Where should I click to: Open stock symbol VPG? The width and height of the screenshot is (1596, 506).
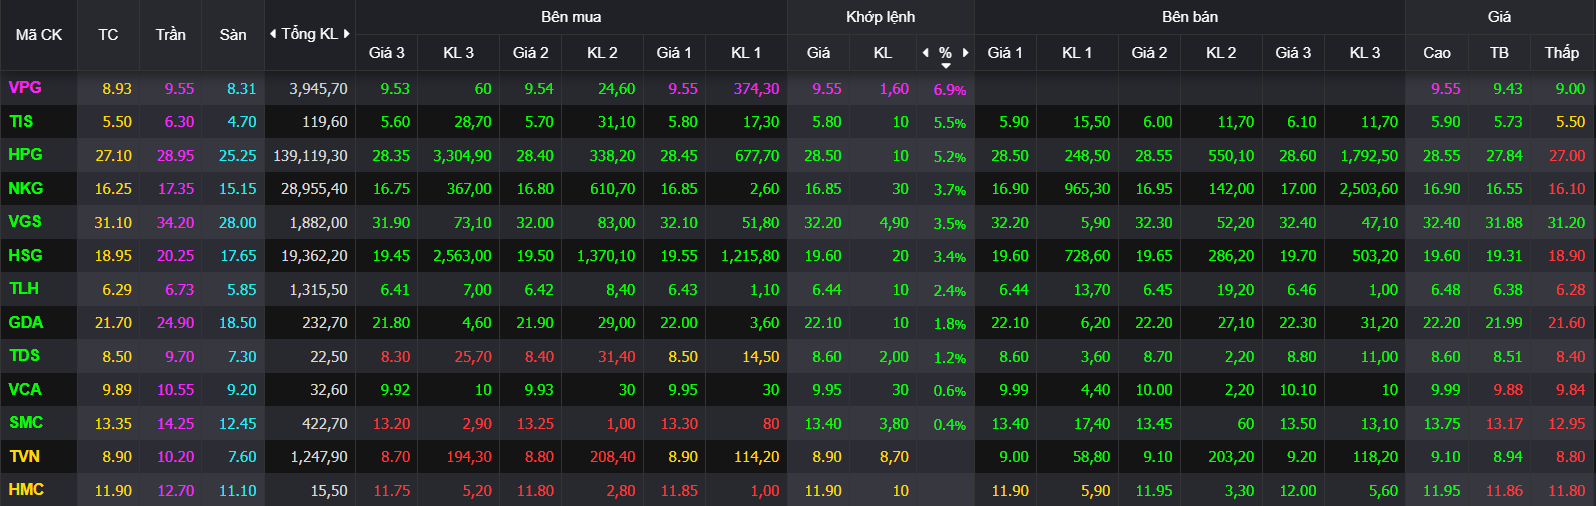[25, 88]
